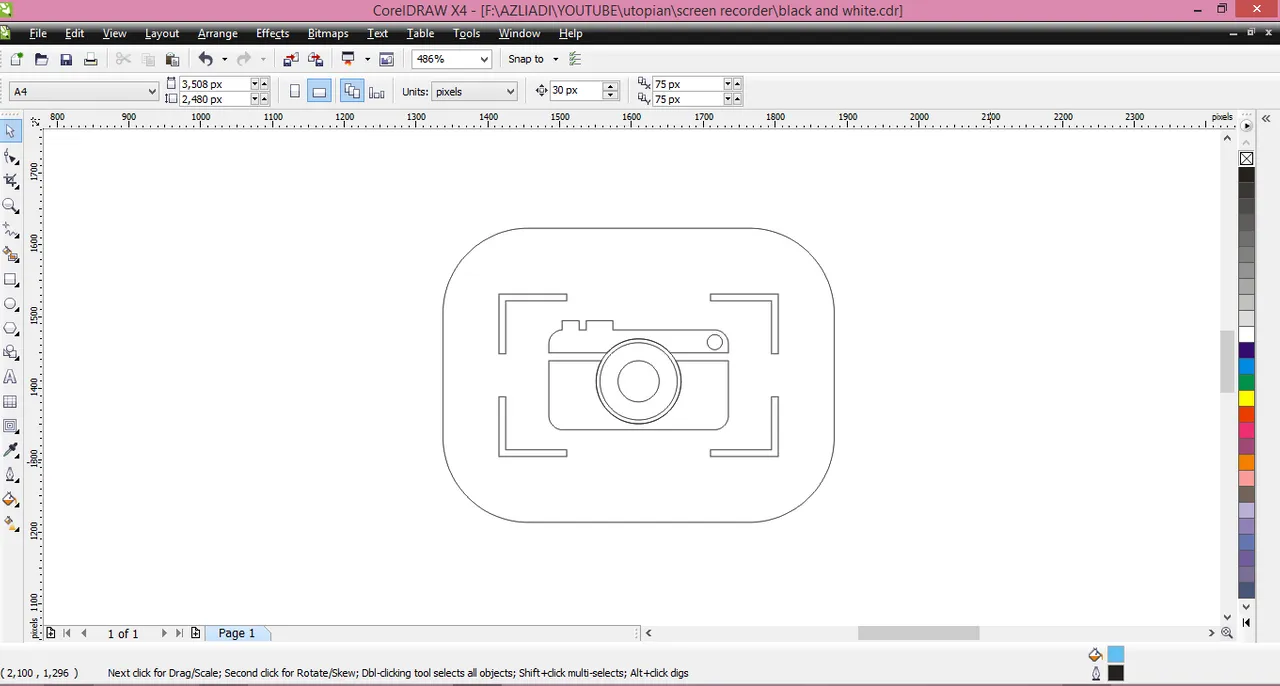1280x686 pixels.
Task: Click the Print icon
Action: pos(90,59)
